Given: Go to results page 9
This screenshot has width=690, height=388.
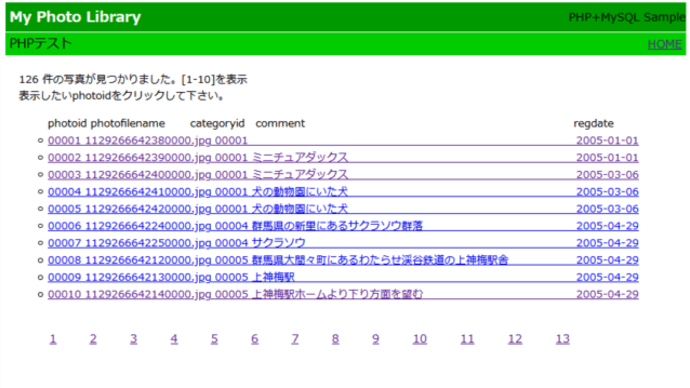Looking at the screenshot, I should pos(375,339).
